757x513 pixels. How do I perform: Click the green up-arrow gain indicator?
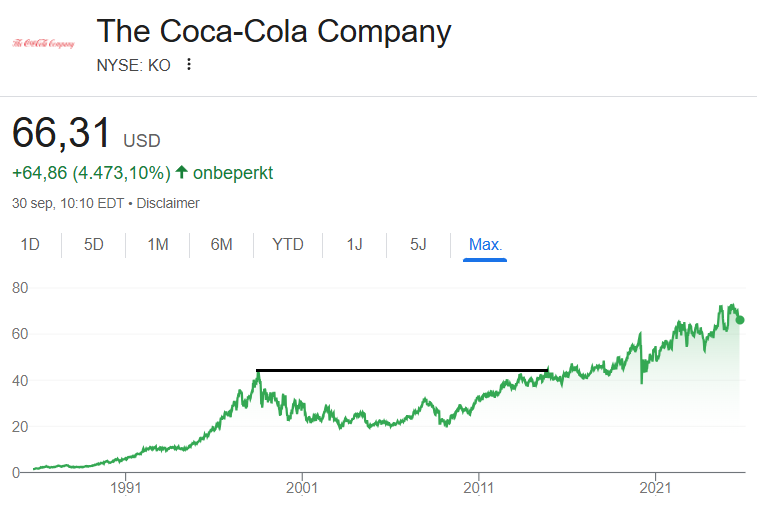[x=182, y=173]
